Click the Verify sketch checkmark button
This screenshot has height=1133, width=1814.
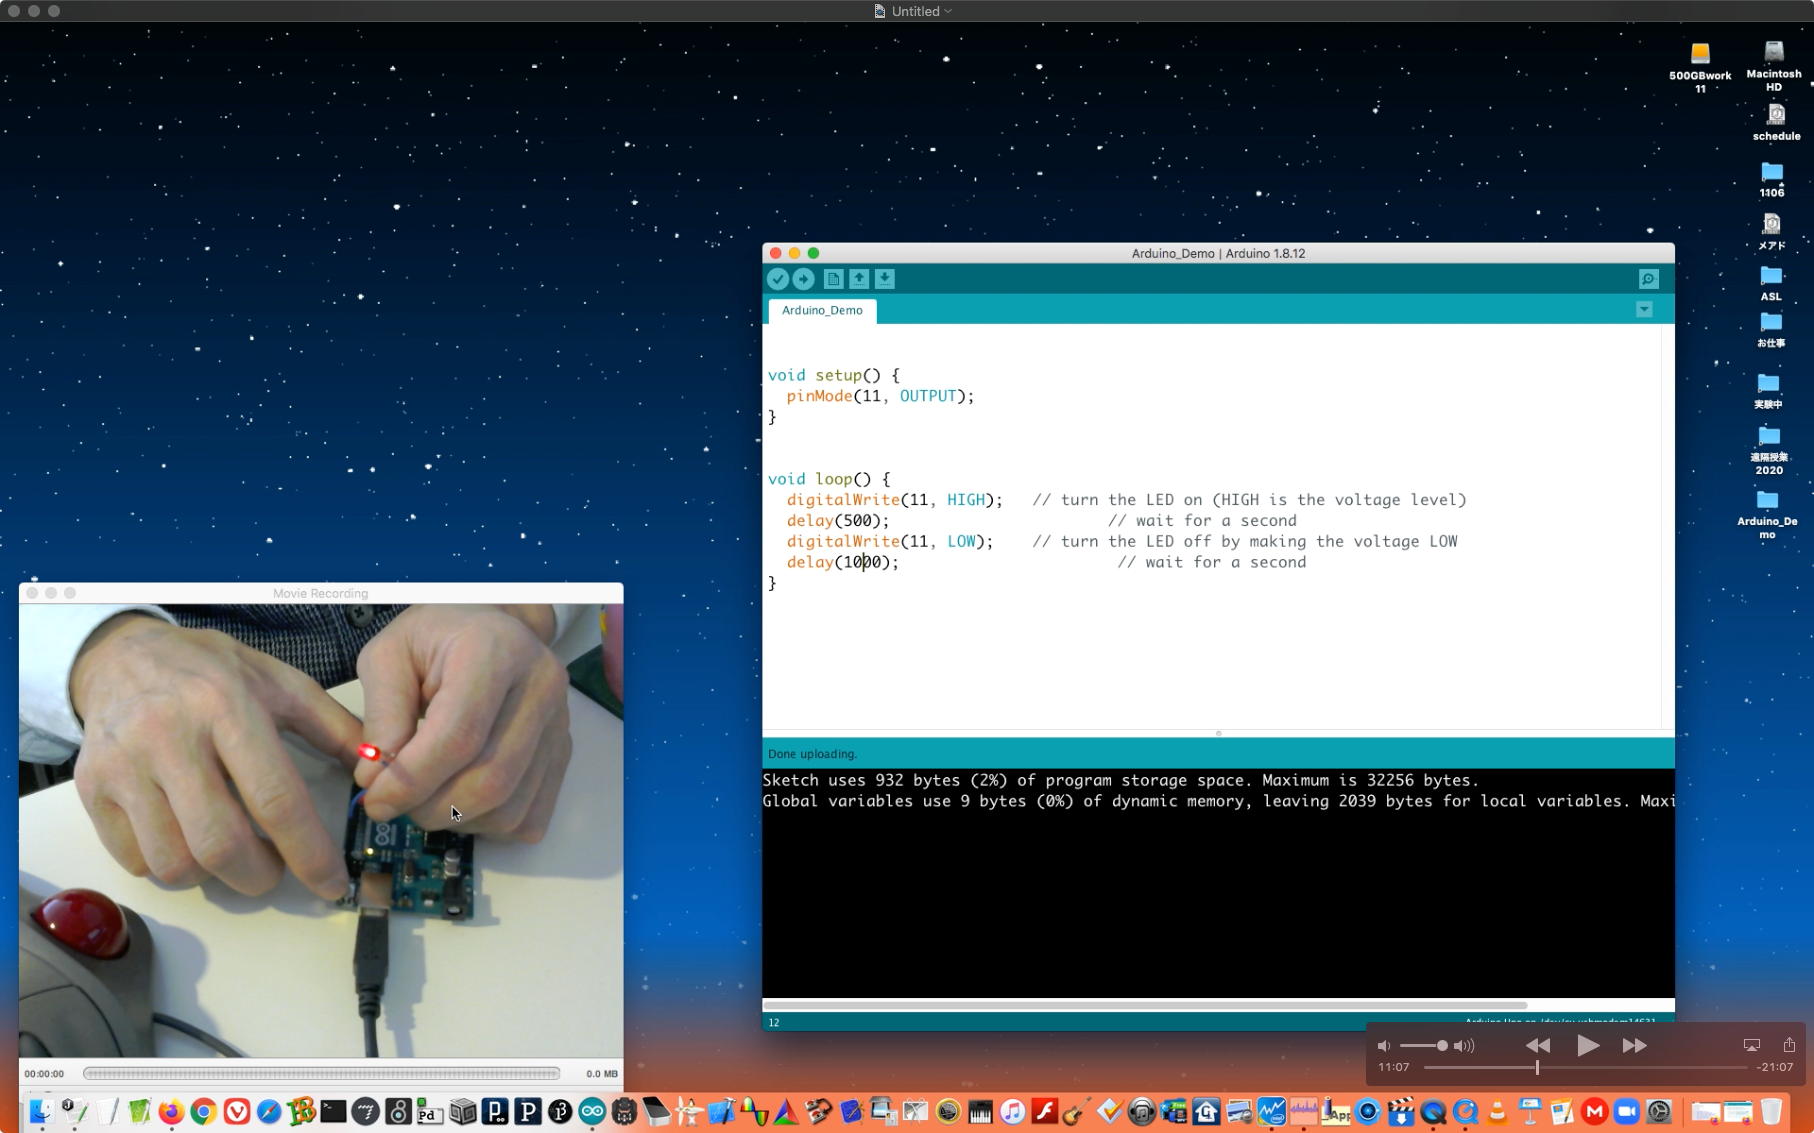(778, 279)
